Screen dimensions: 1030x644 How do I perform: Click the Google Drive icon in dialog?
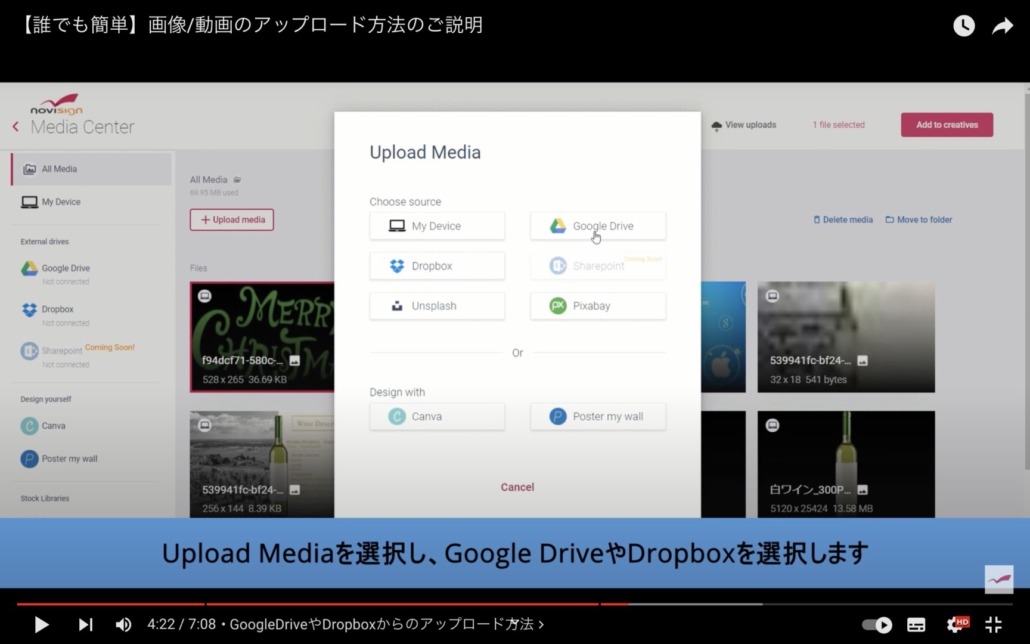(558, 226)
